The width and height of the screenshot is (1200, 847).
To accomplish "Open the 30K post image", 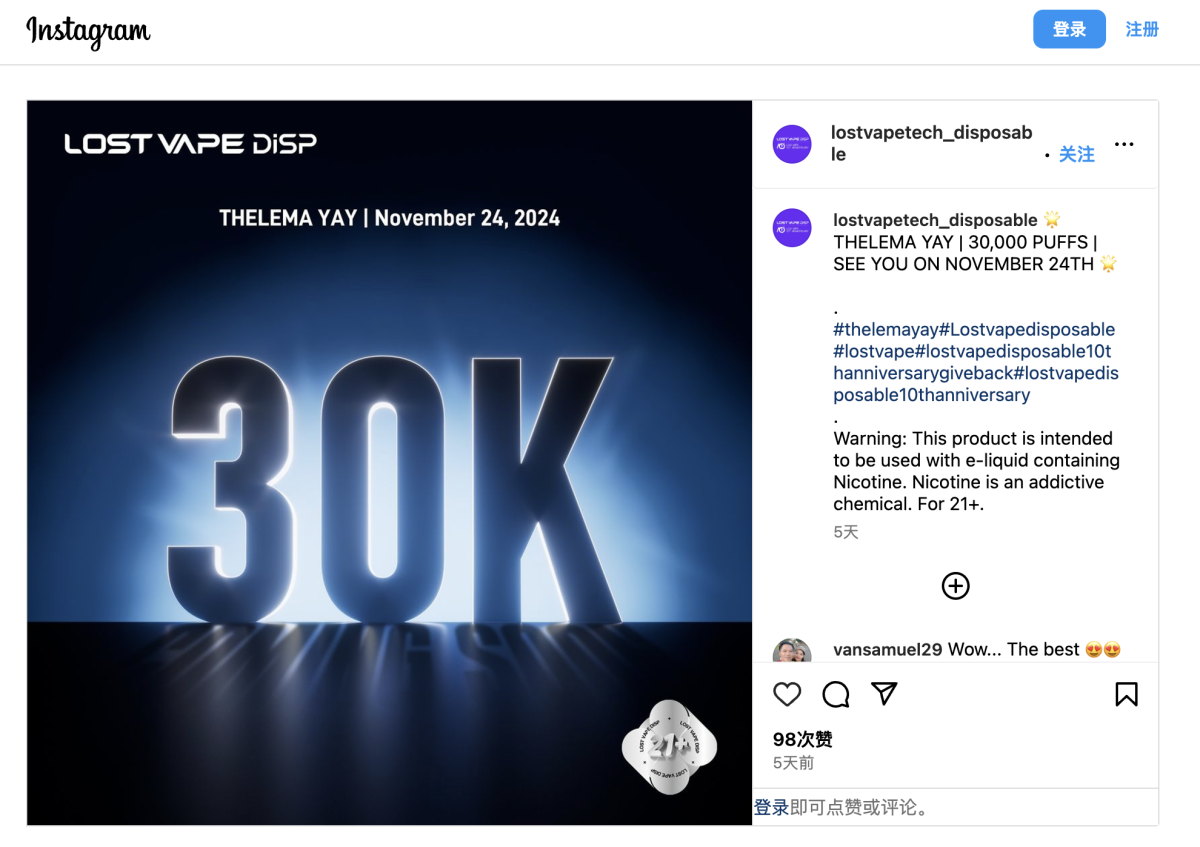I will click(390, 463).
